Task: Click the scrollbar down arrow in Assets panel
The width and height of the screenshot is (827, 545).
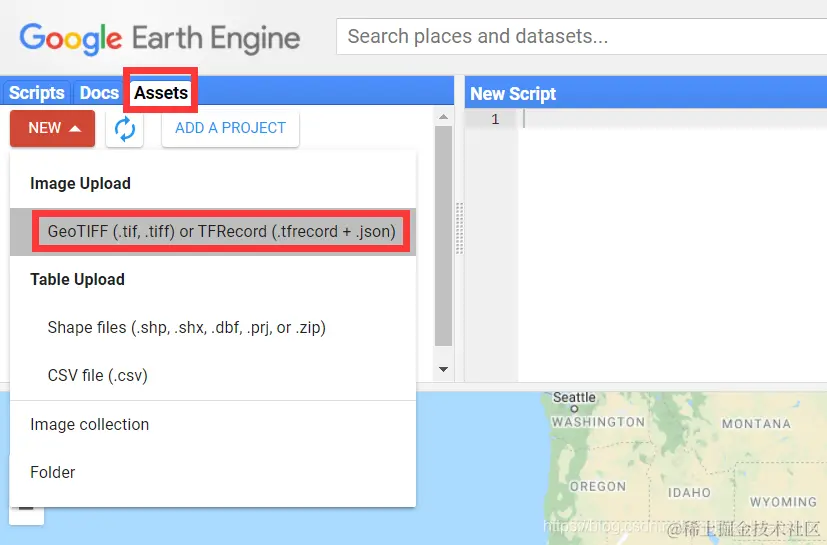Action: [x=444, y=369]
